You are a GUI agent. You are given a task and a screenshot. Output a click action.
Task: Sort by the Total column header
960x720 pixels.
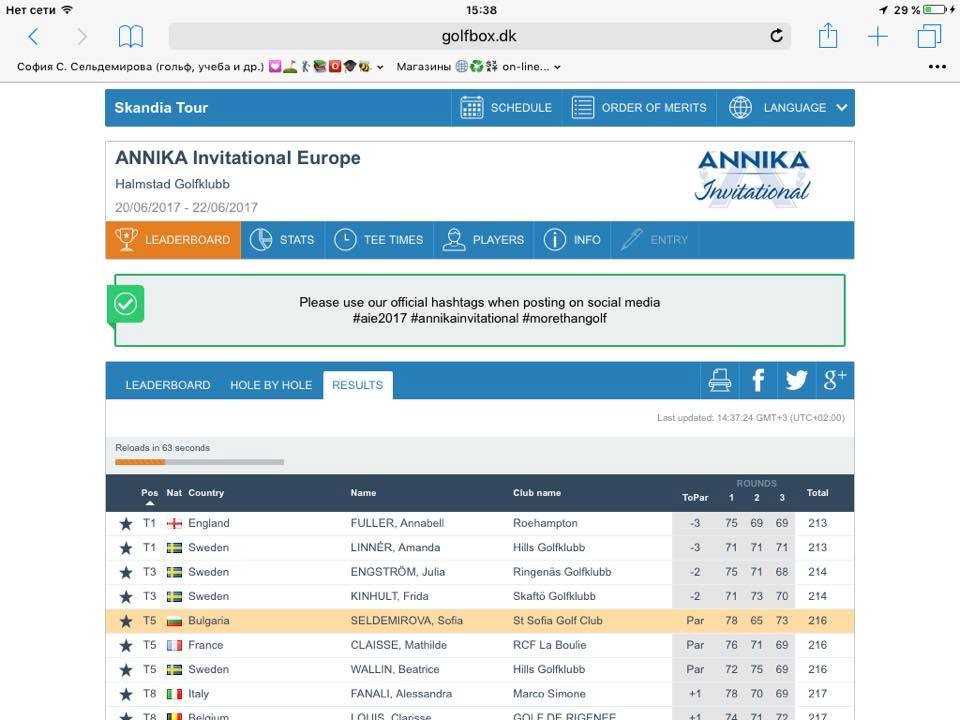pos(817,493)
